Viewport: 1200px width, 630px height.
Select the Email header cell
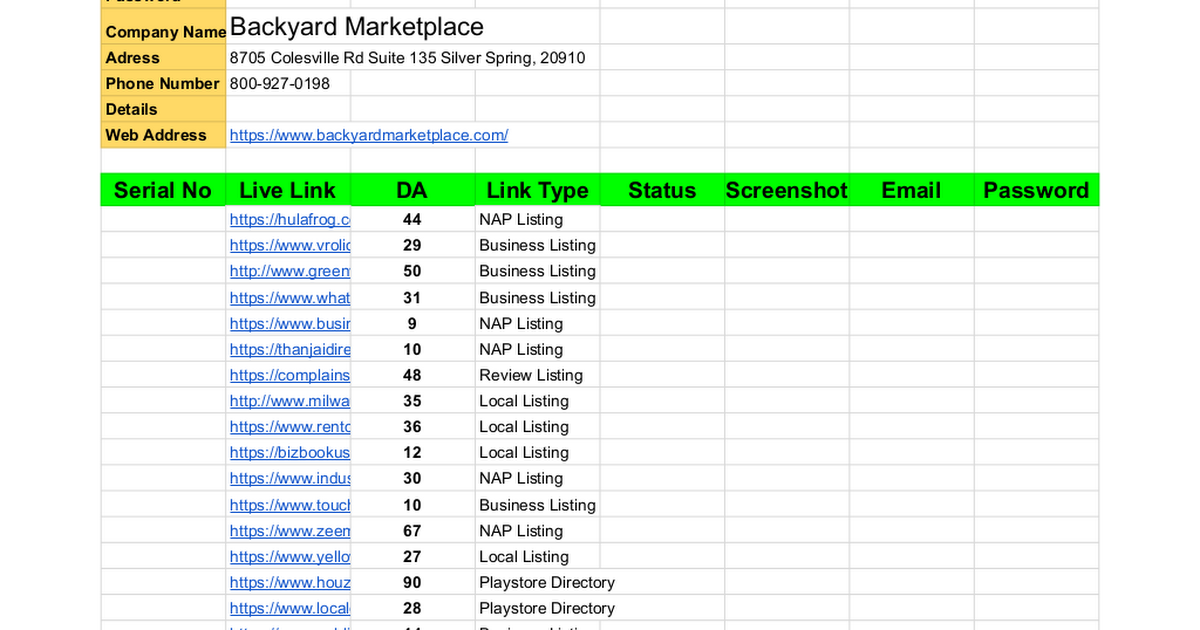click(x=911, y=190)
